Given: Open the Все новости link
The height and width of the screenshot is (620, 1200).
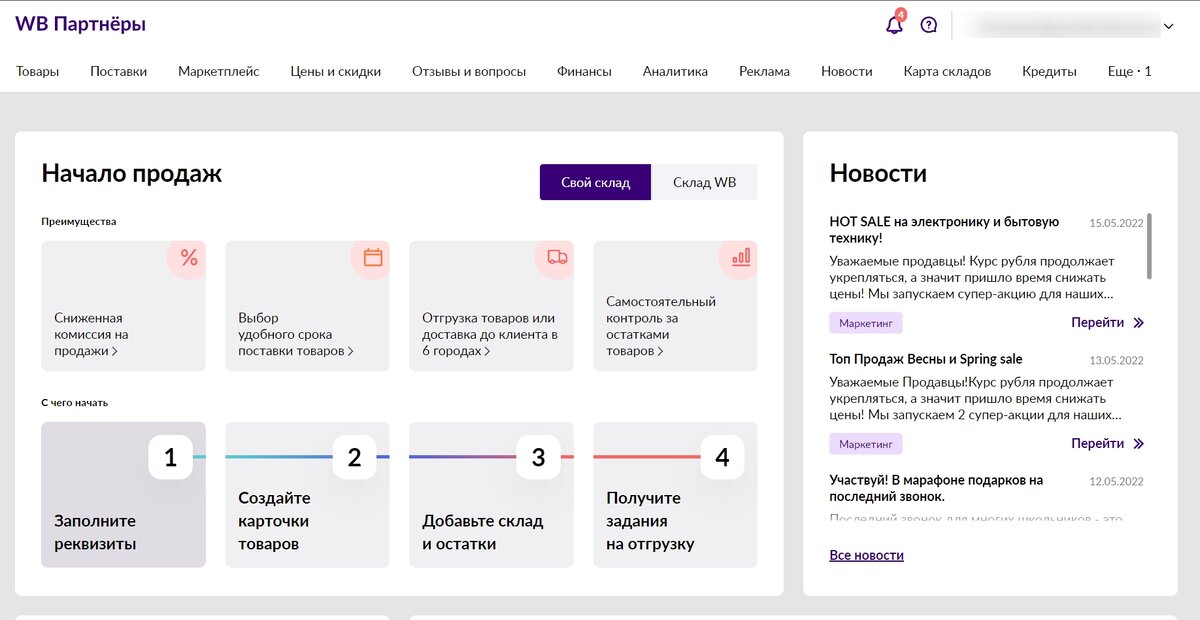Looking at the screenshot, I should click(867, 555).
